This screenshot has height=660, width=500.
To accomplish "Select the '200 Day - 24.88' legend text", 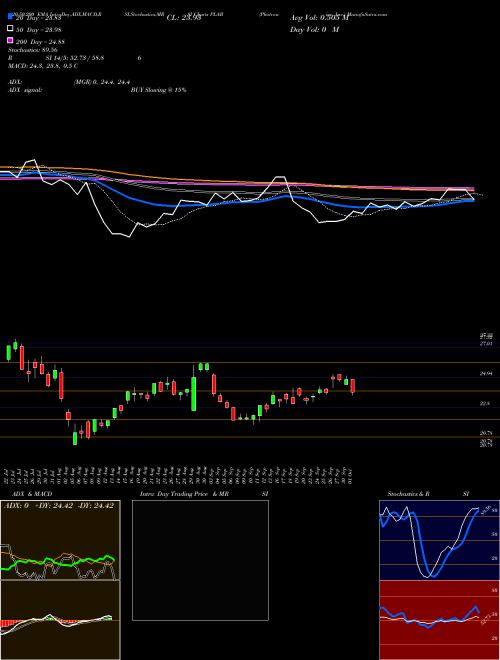I will point(40,42).
